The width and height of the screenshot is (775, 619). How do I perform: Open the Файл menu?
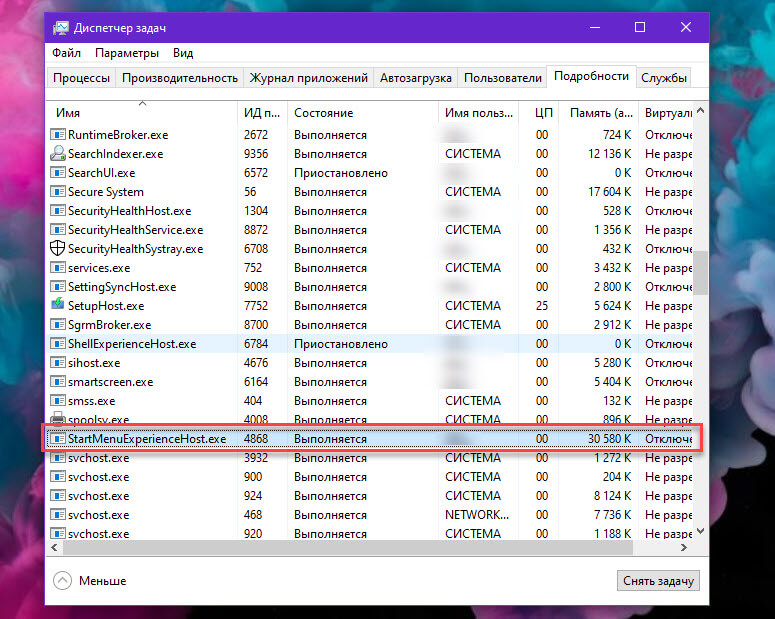66,53
